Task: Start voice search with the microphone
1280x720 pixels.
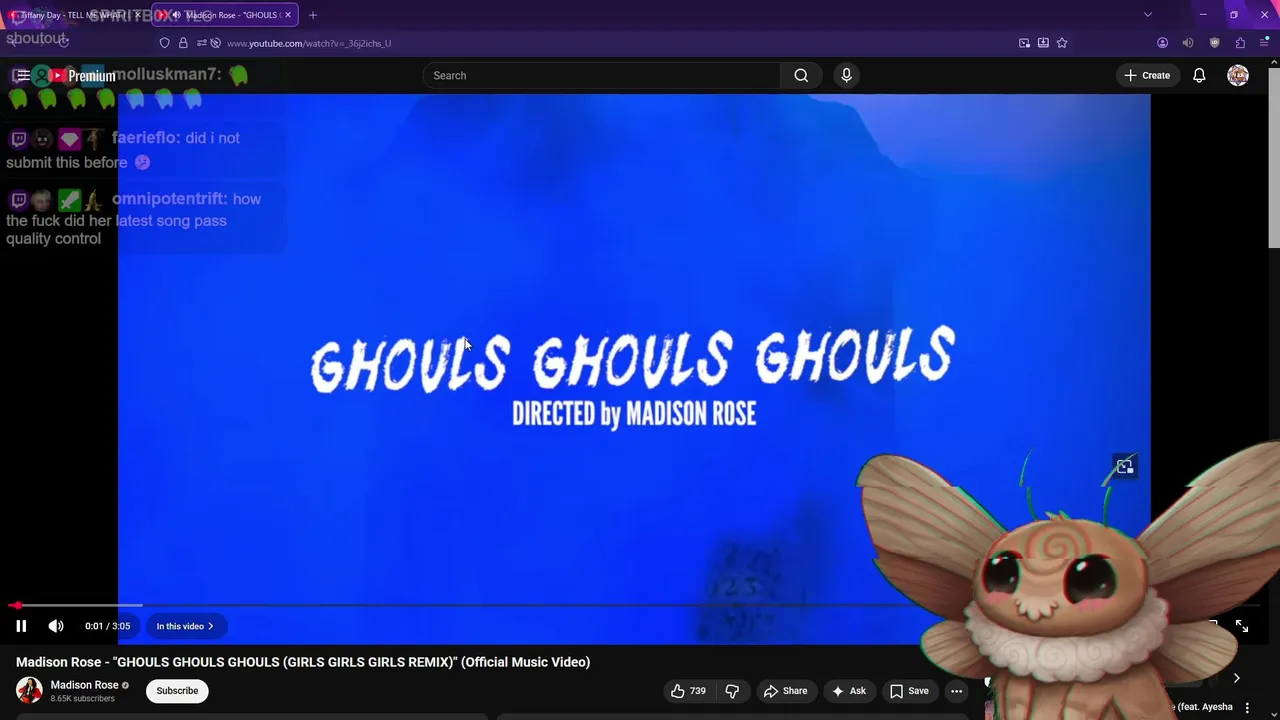Action: click(x=846, y=75)
